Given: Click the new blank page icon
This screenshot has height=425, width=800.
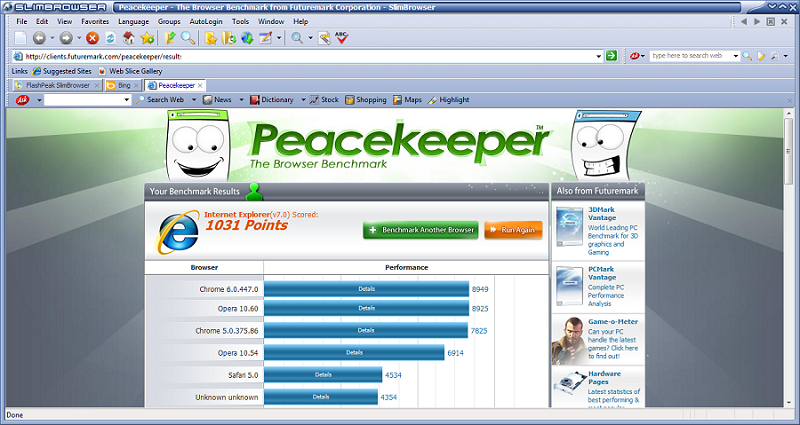Looking at the screenshot, I should click(20, 38).
